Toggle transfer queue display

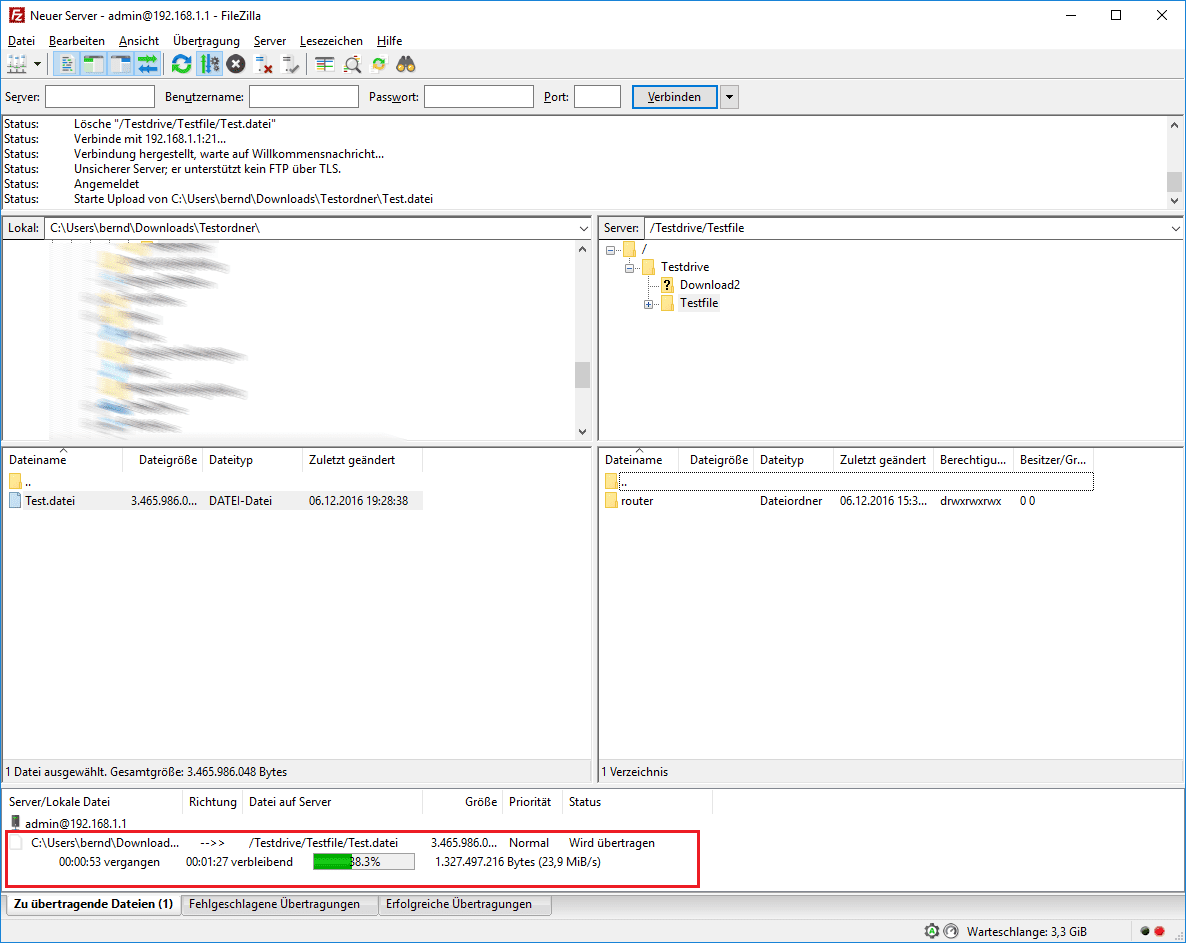click(147, 64)
